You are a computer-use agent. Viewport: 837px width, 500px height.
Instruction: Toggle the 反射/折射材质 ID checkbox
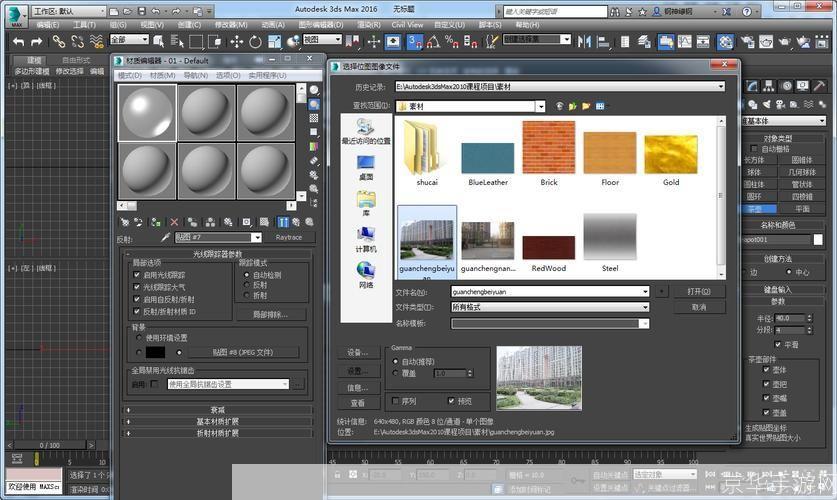(137, 311)
